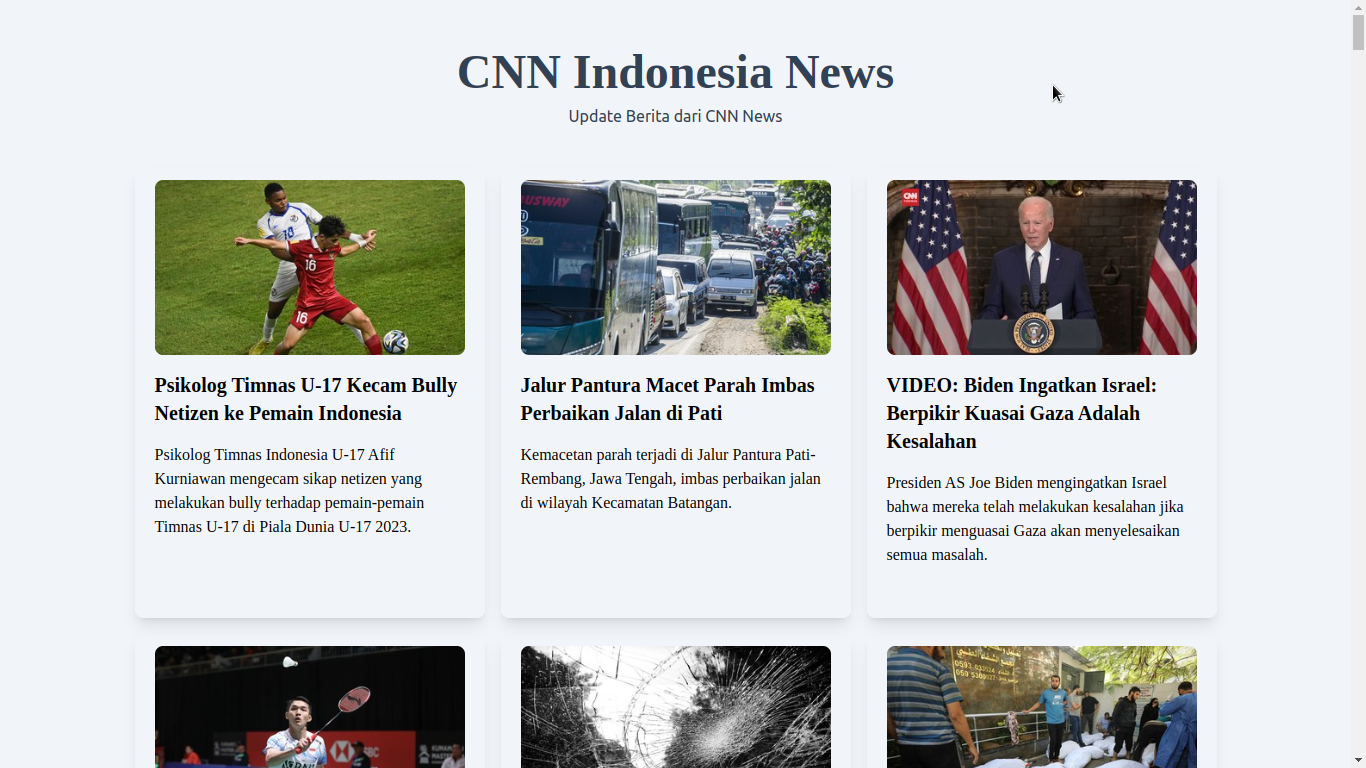Click the subtitle Update Berita dari CNN News
This screenshot has height=768, width=1366.
point(675,116)
